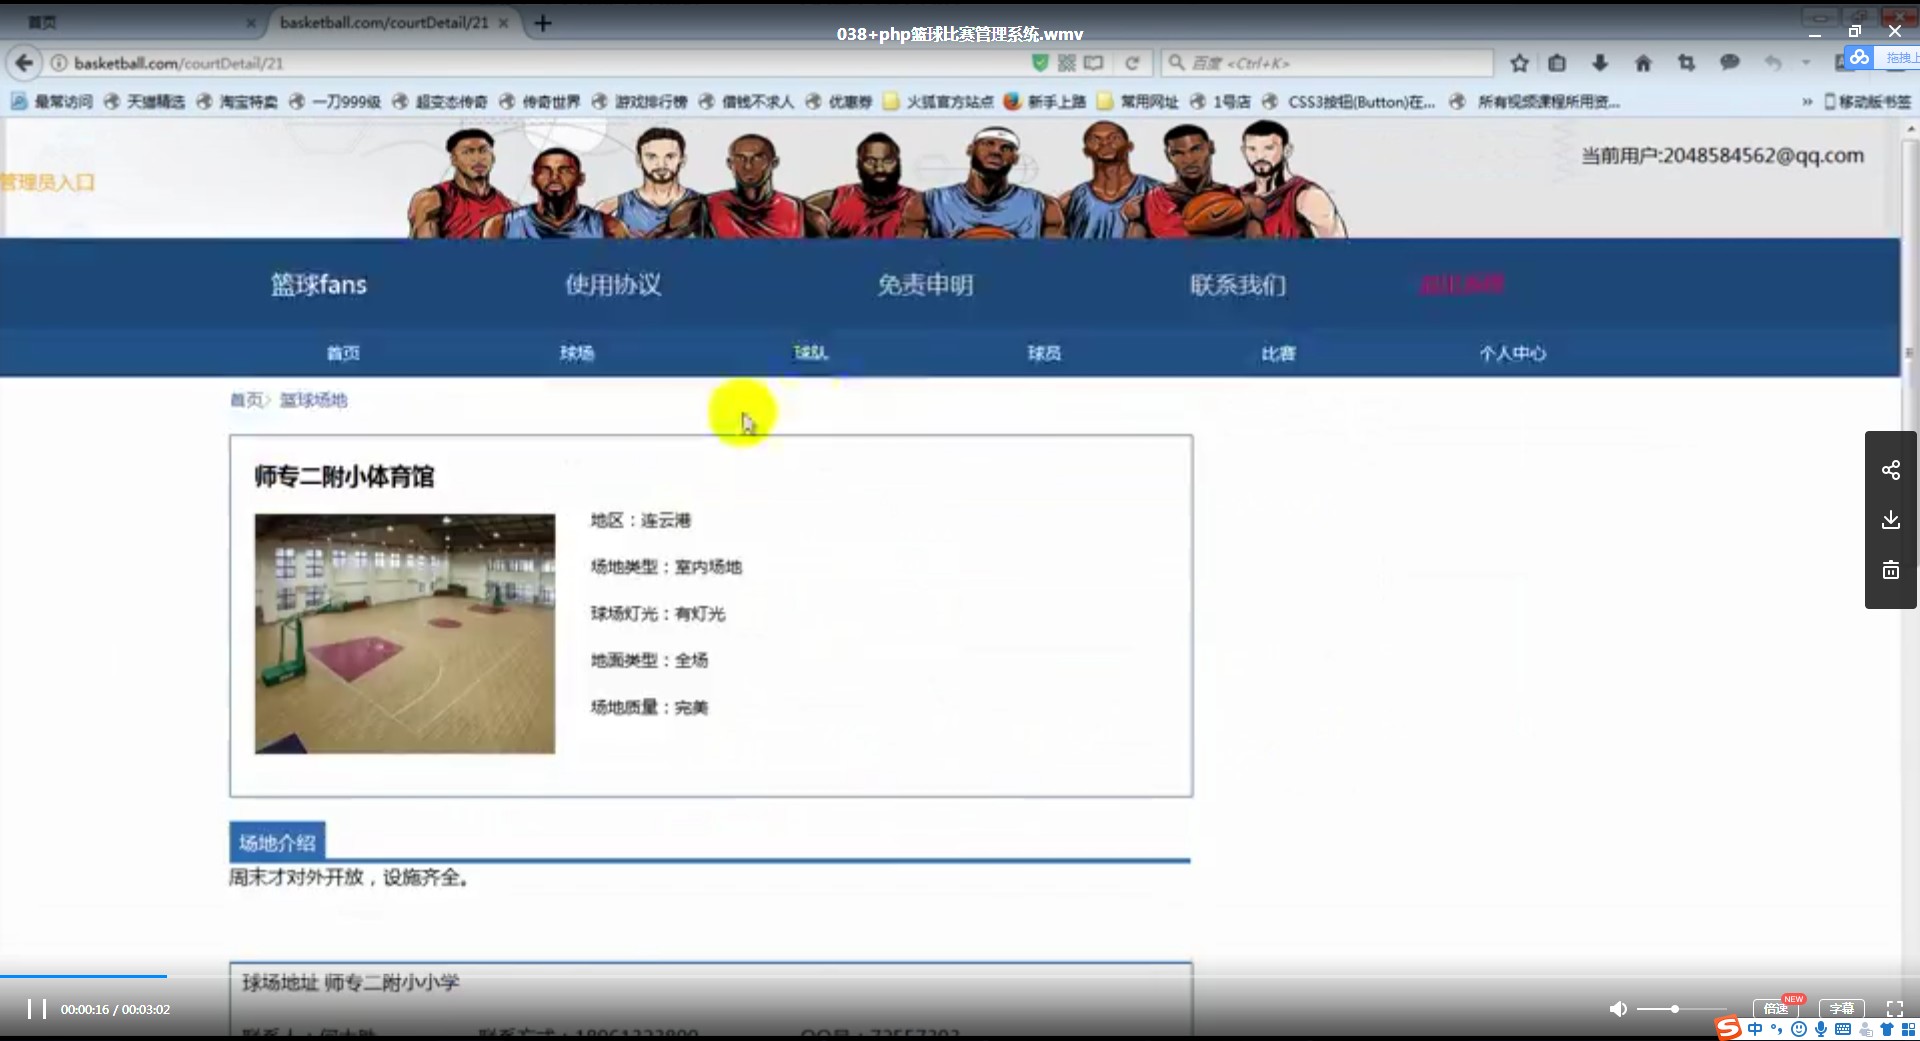Viewport: 1920px width, 1041px height.
Task: Go to 球队 in the sub navigation
Action: click(811, 353)
